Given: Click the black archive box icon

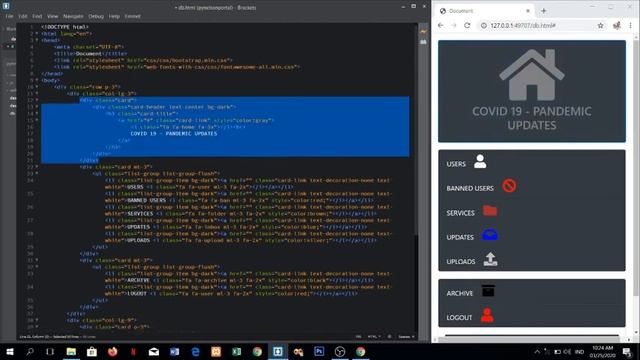Looking at the screenshot, I should click(x=488, y=291).
